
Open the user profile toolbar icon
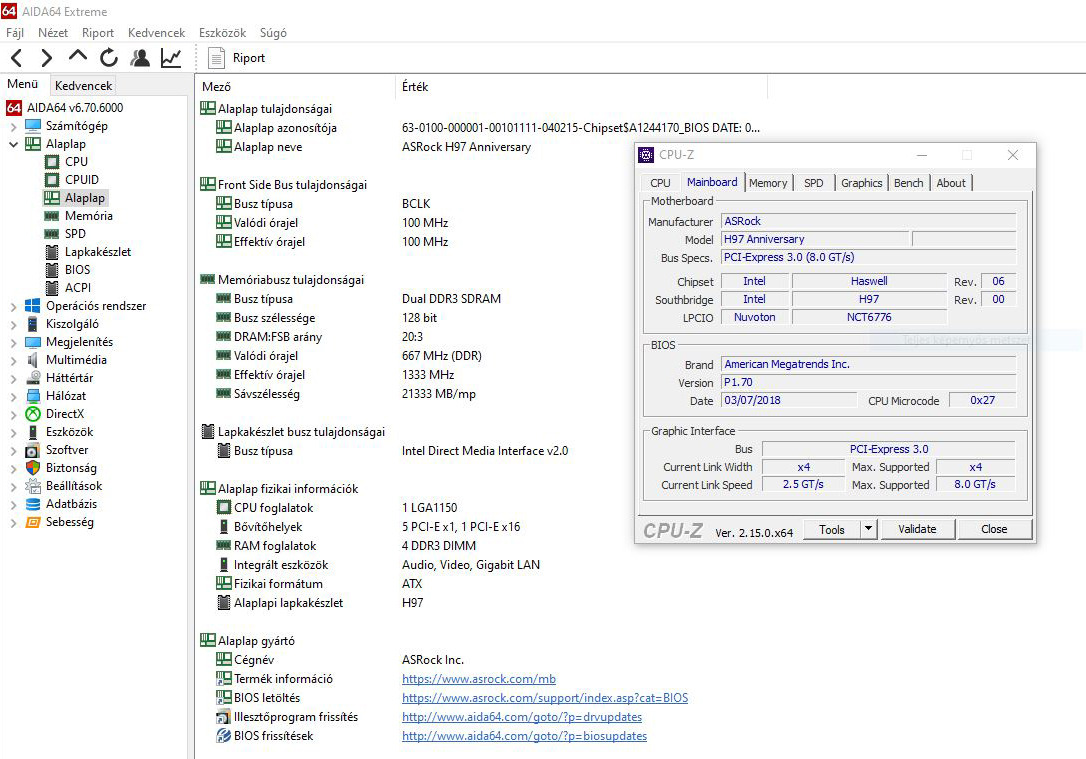pyautogui.click(x=140, y=58)
